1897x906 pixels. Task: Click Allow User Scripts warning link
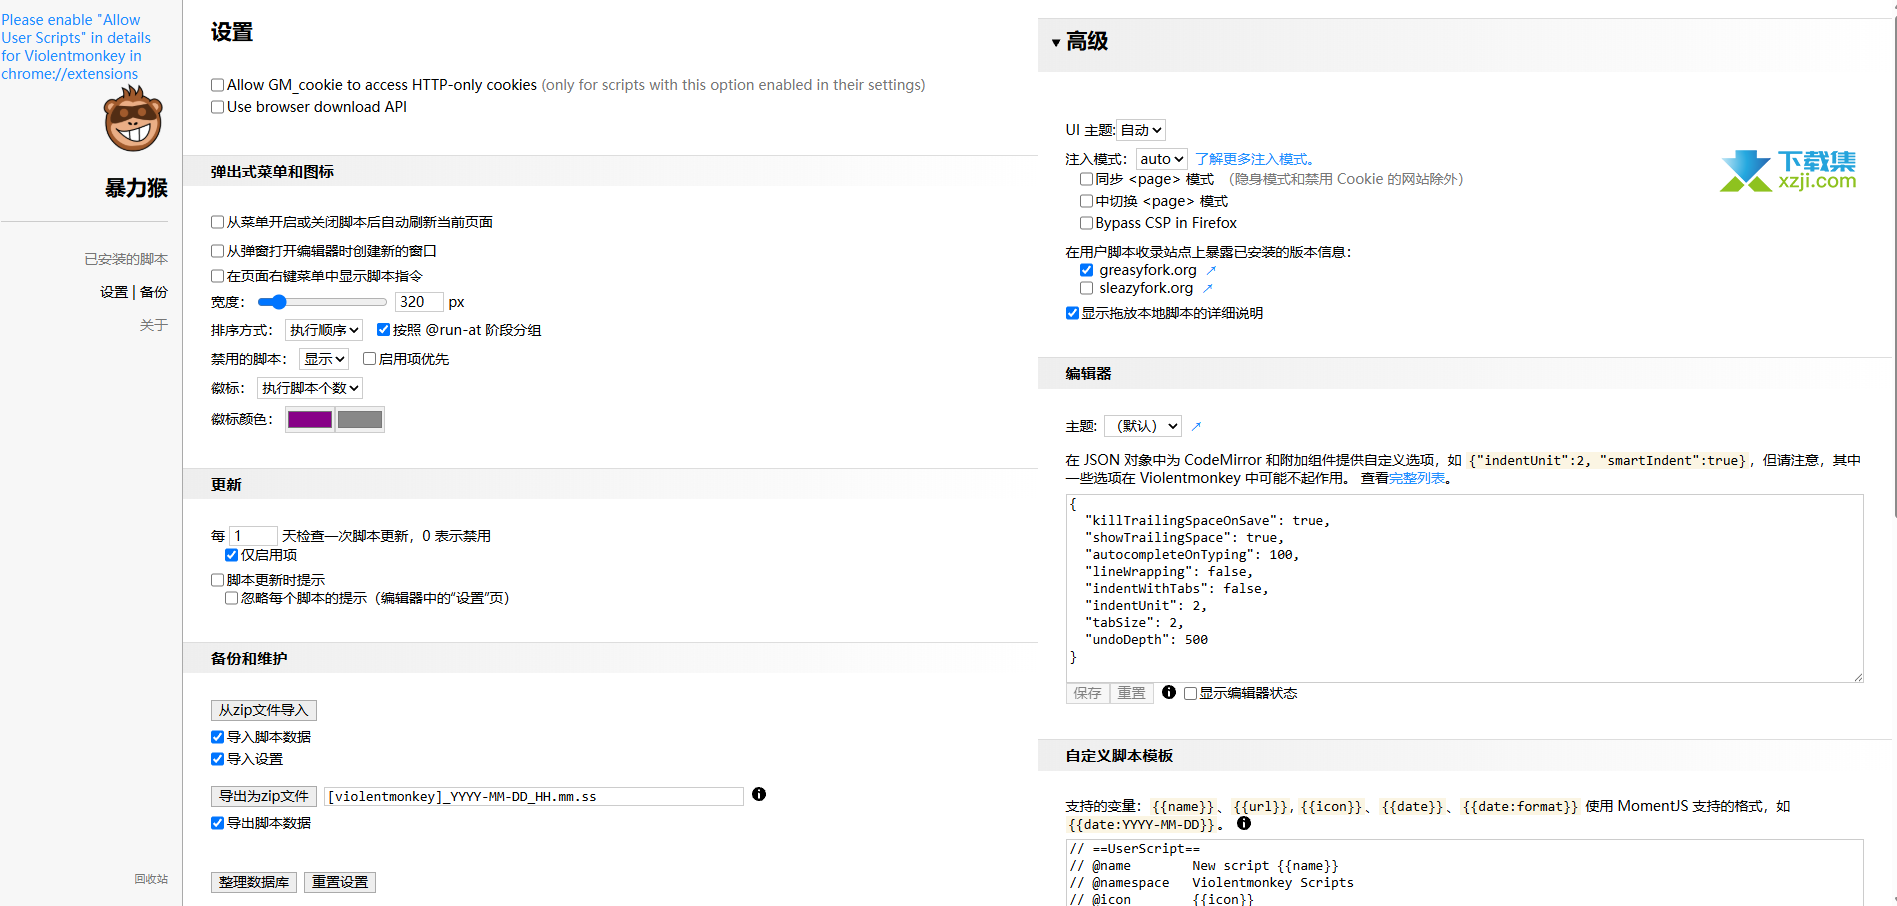[x=76, y=47]
